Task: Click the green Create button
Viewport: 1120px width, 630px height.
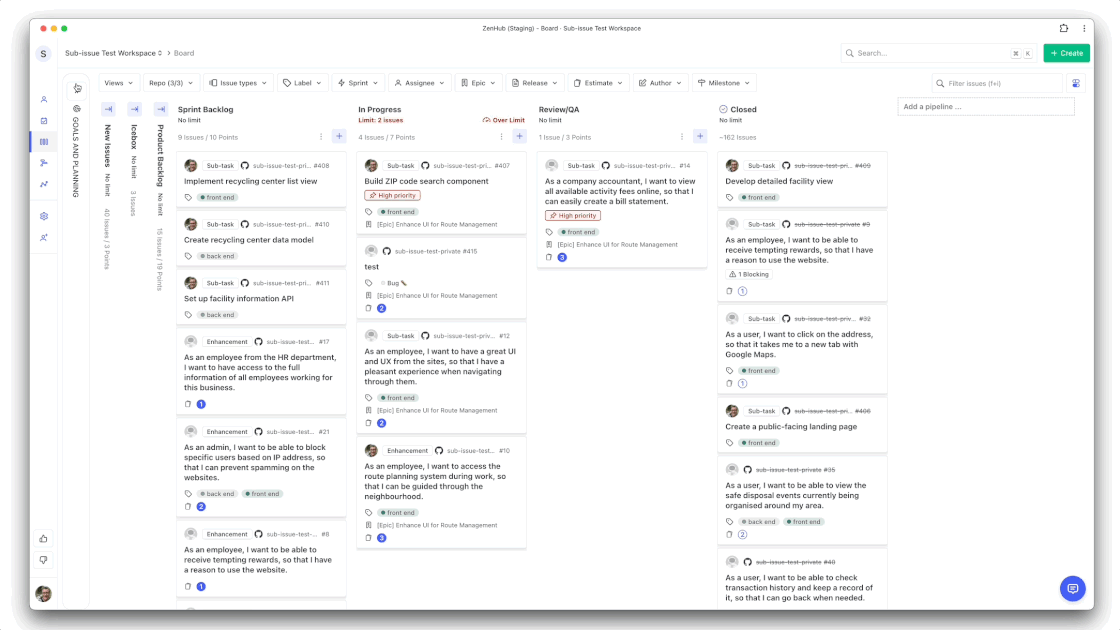Action: point(1066,53)
